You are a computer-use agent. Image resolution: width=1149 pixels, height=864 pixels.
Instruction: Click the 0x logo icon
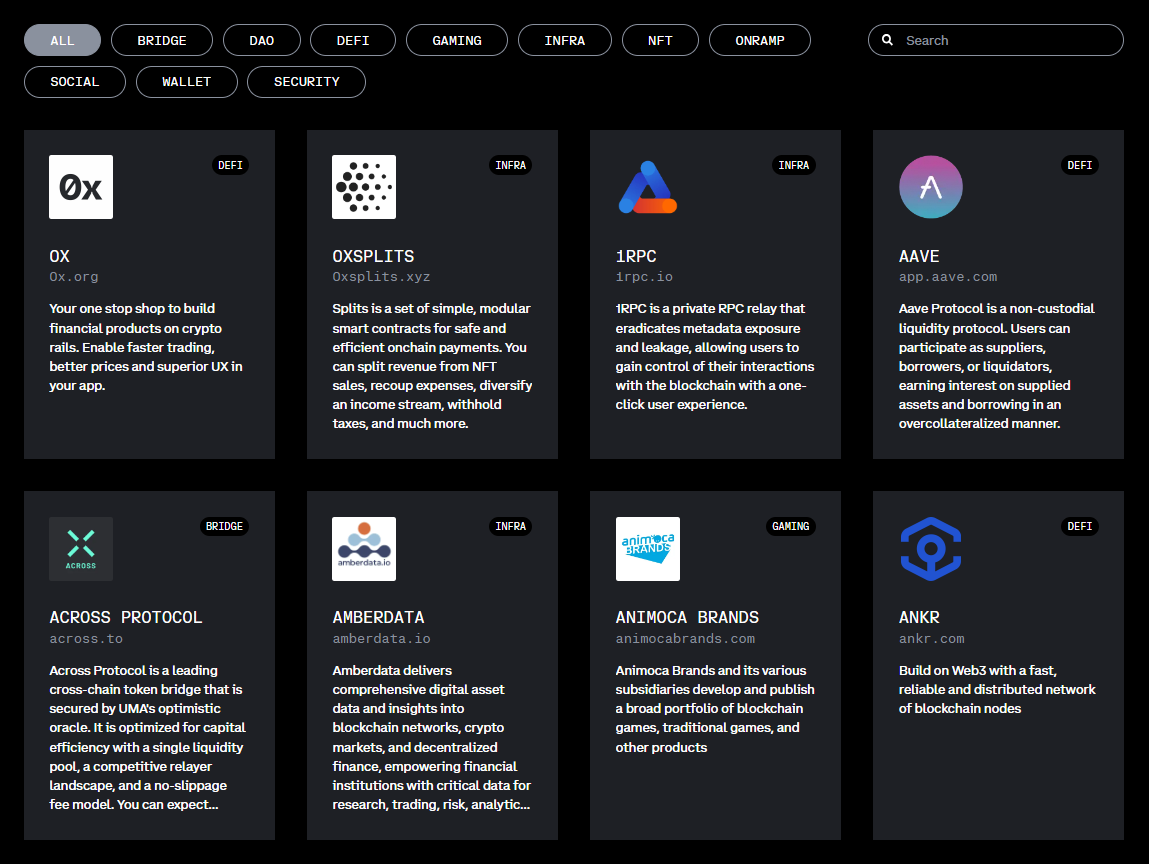click(x=81, y=187)
